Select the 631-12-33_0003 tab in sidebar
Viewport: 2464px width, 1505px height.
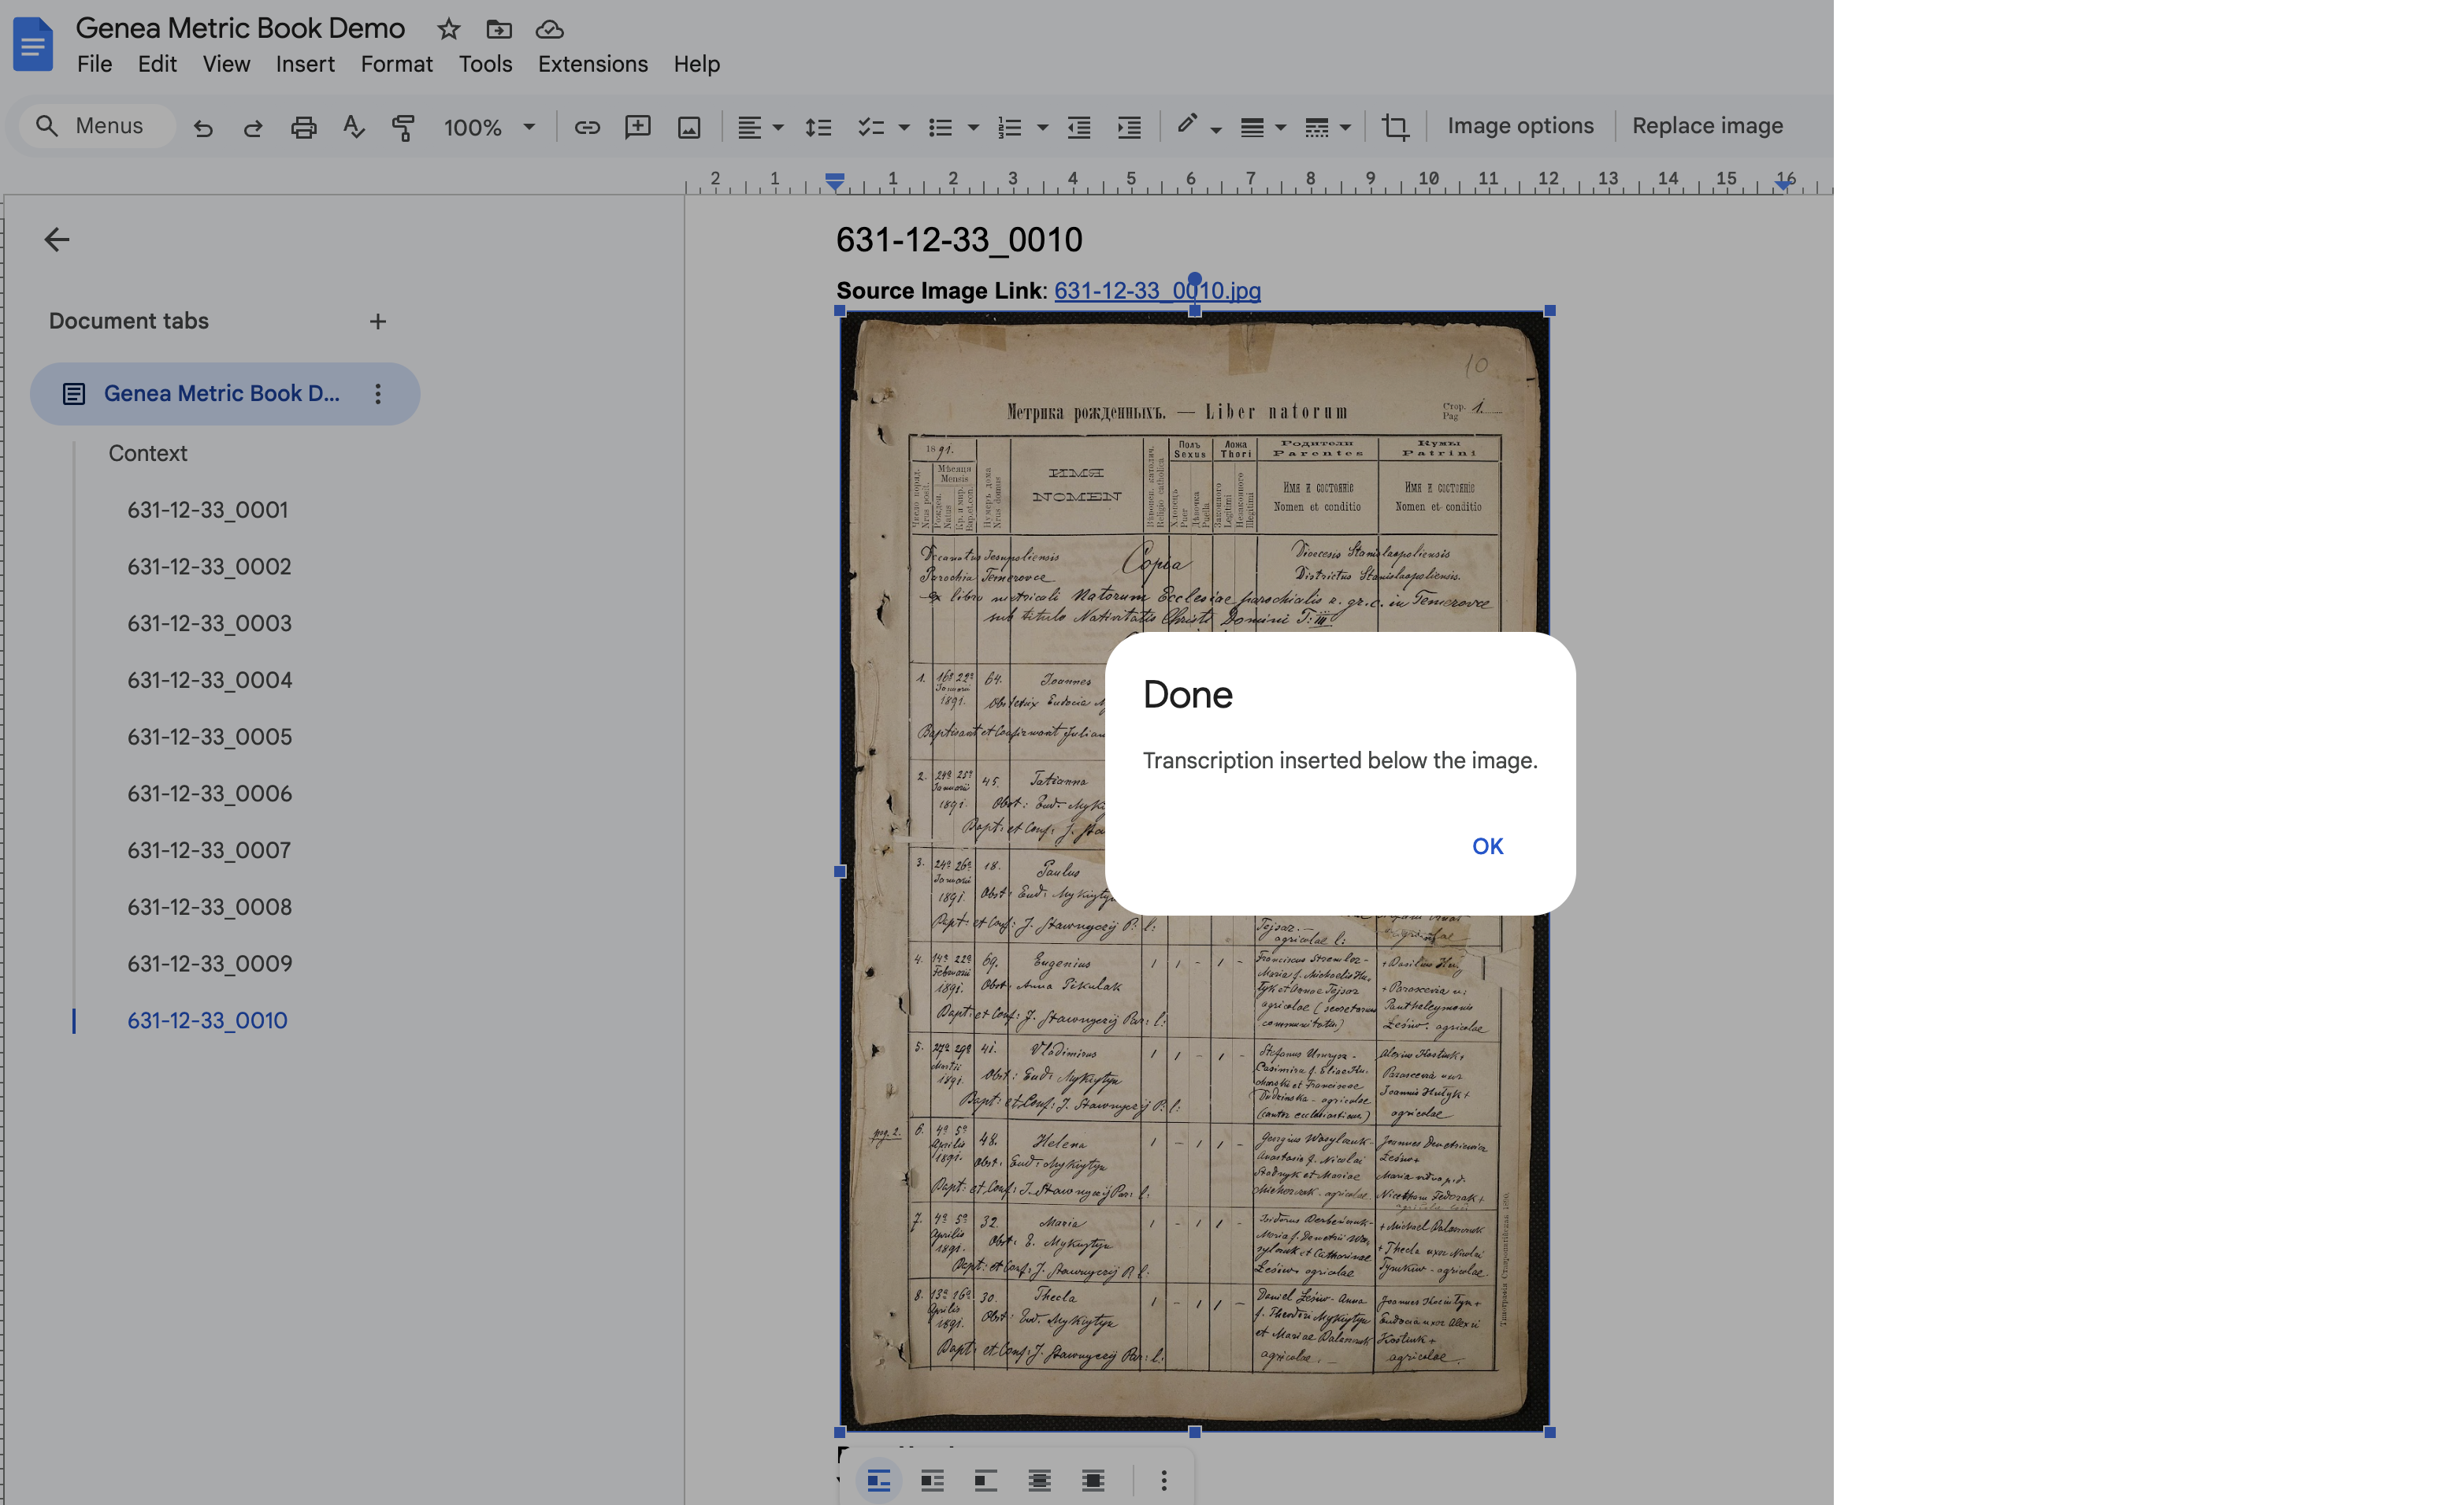point(209,622)
